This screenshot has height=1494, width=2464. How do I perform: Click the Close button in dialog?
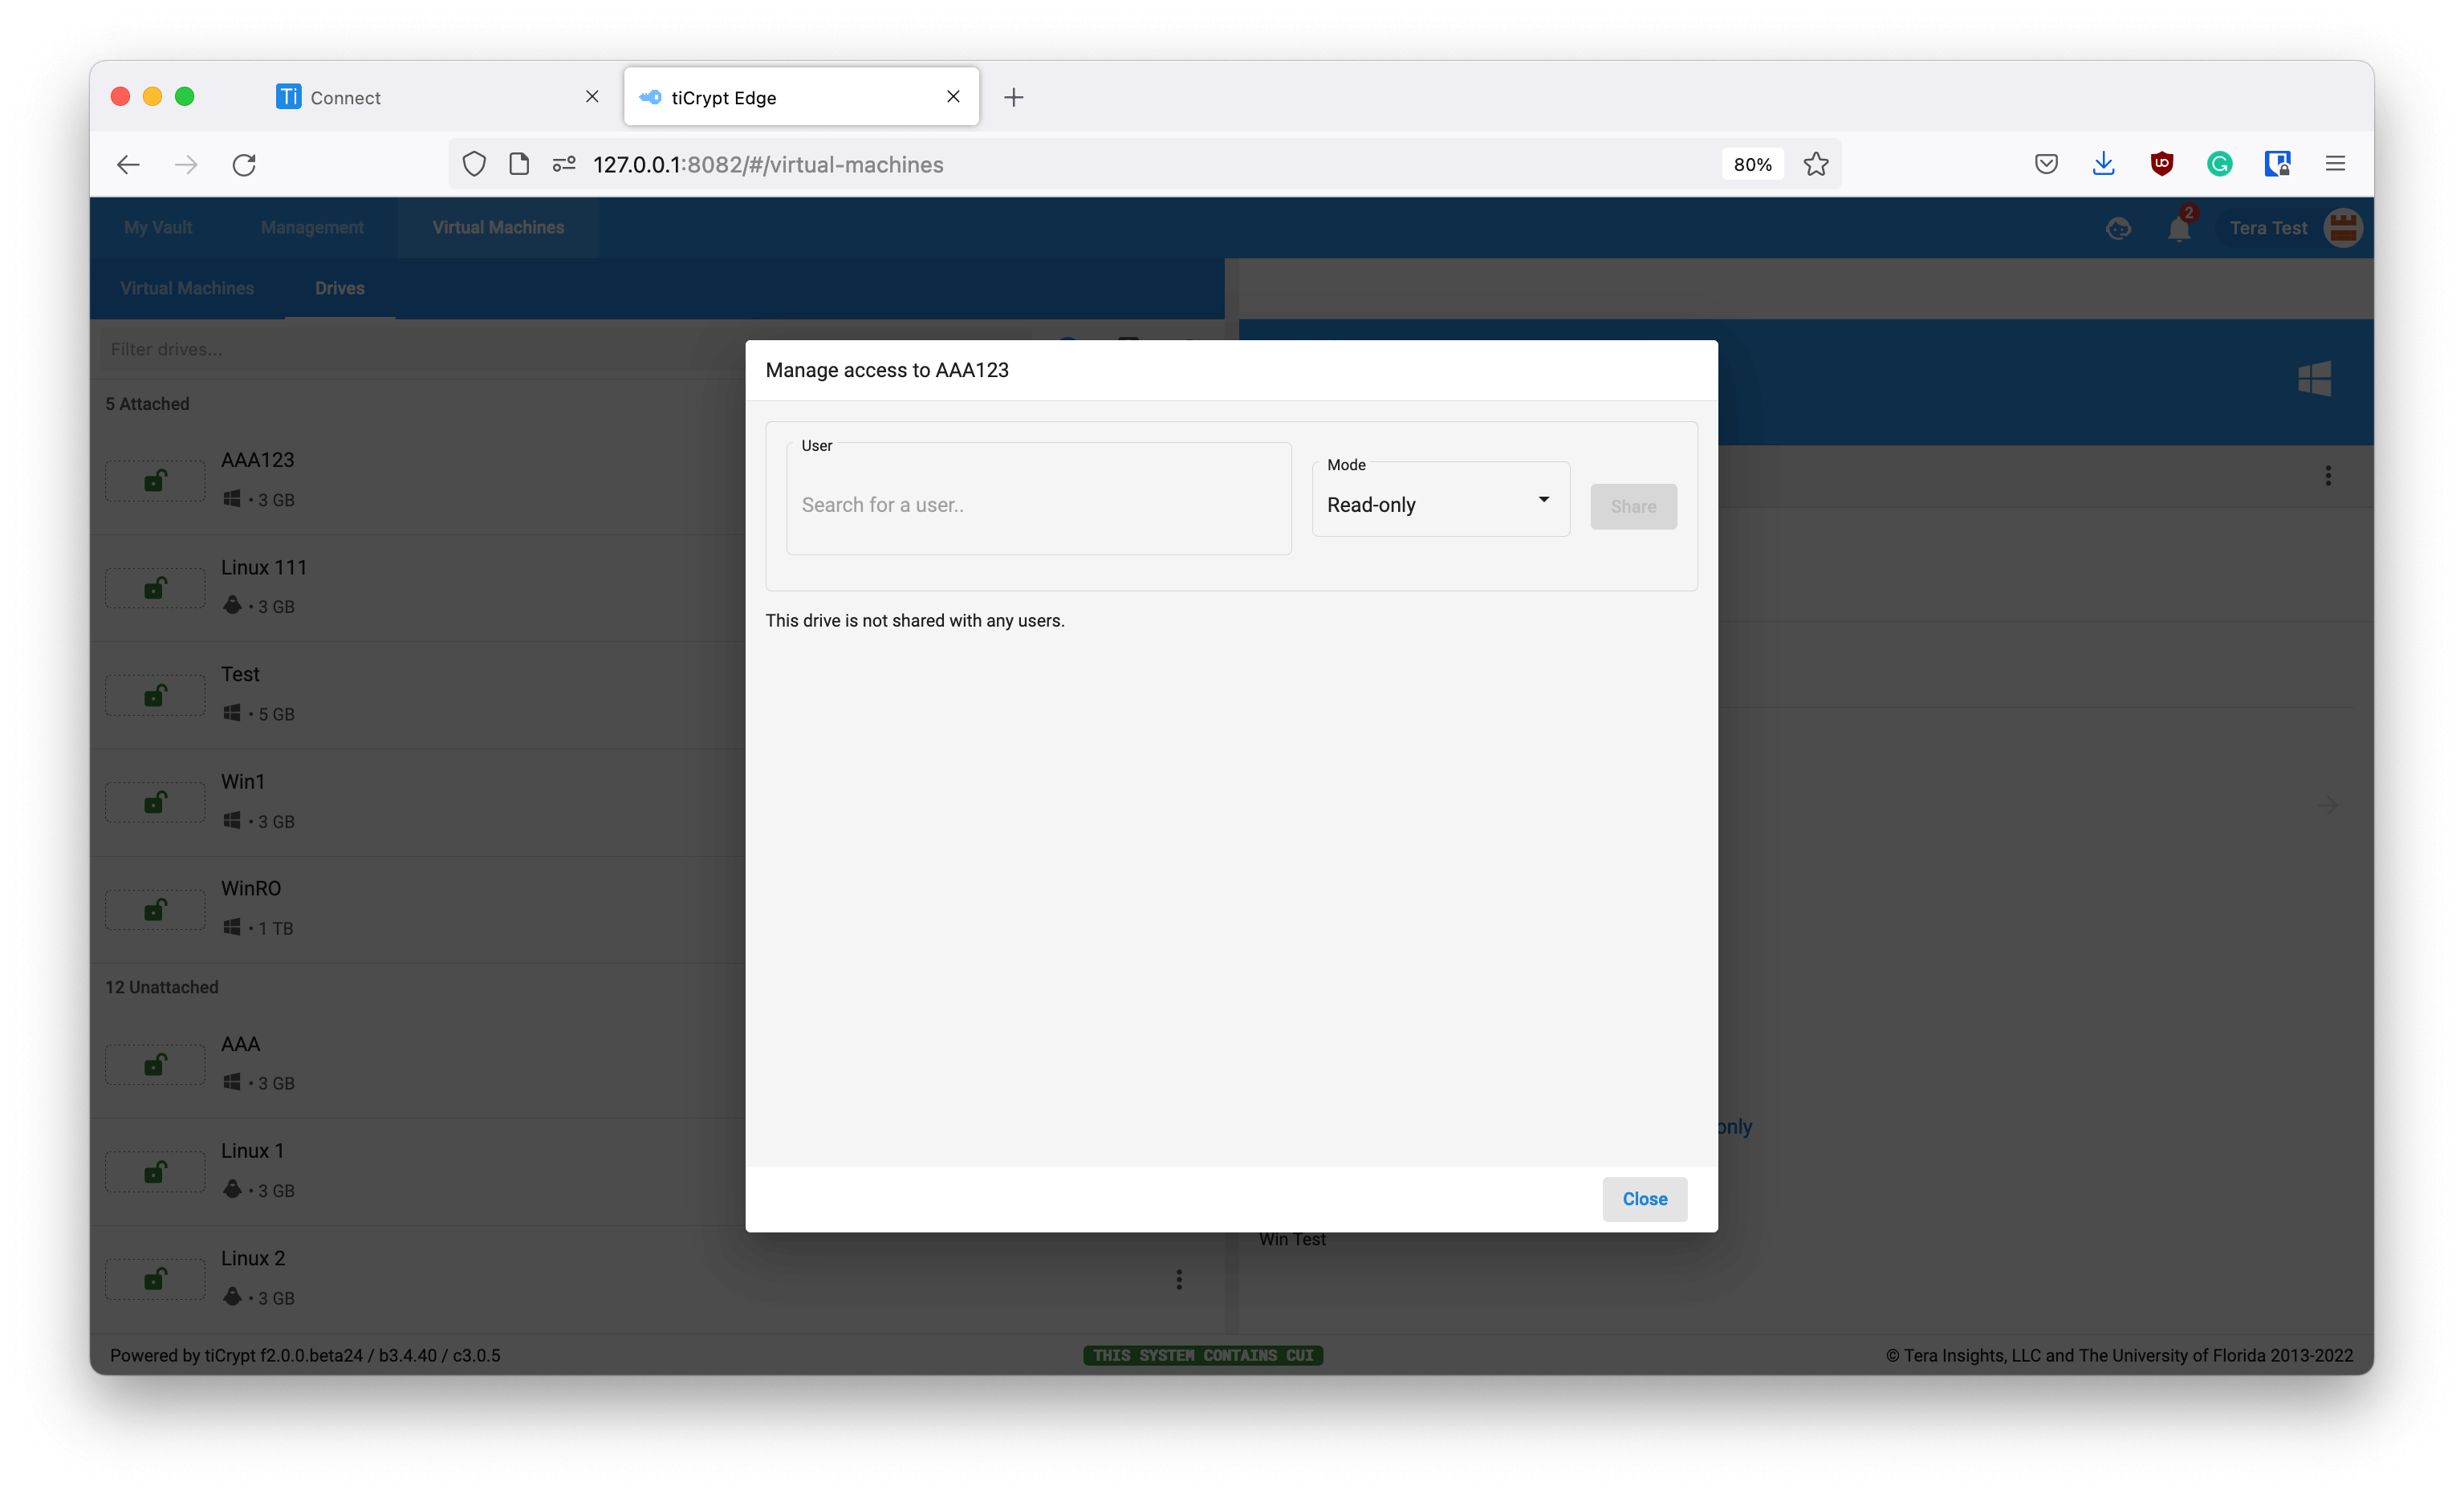point(1644,1198)
